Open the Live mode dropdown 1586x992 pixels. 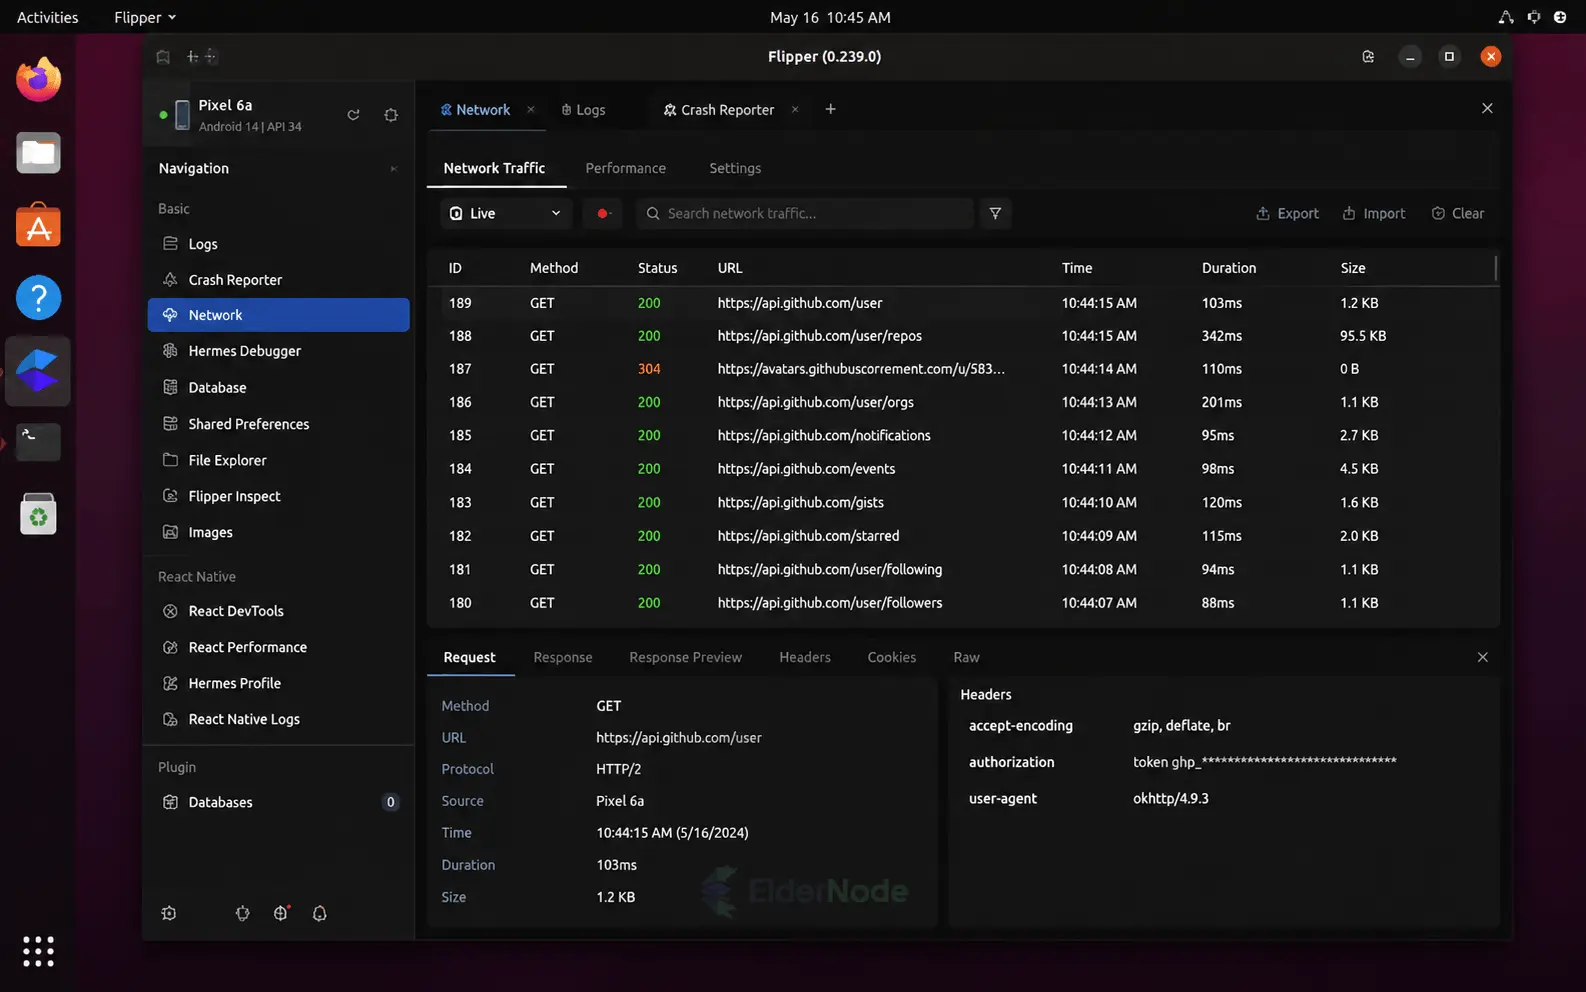coord(506,213)
